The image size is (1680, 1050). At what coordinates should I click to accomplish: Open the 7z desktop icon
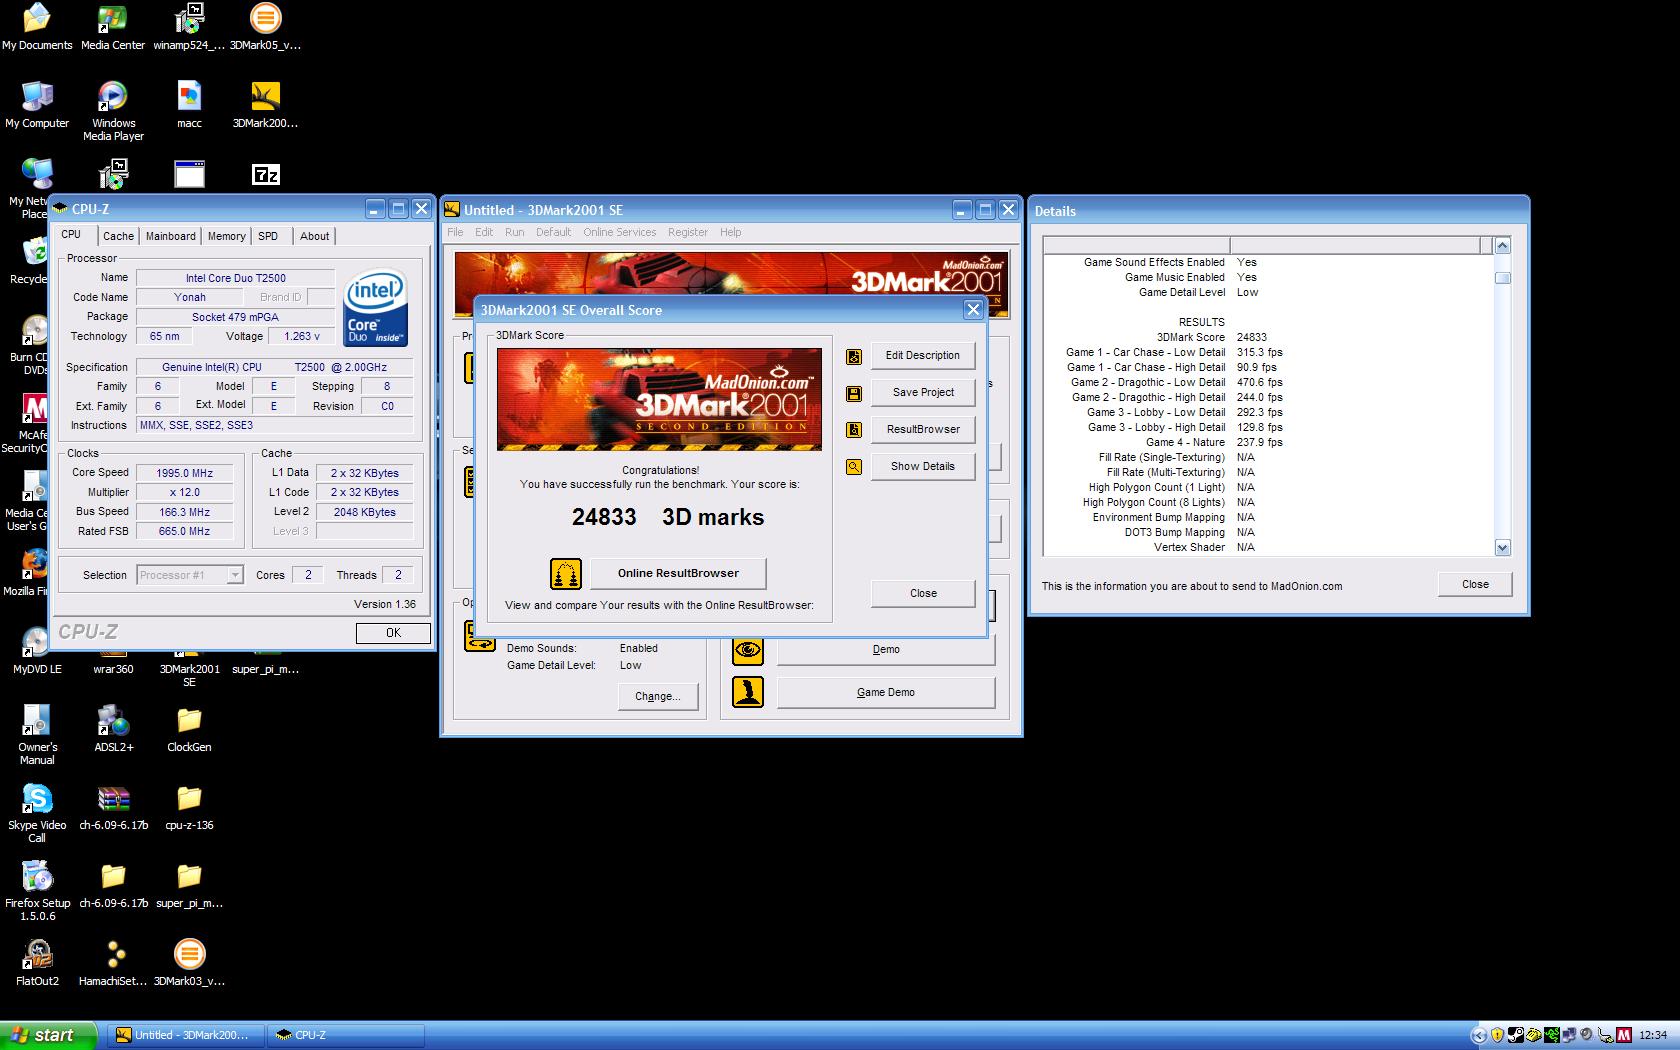pyautogui.click(x=266, y=175)
